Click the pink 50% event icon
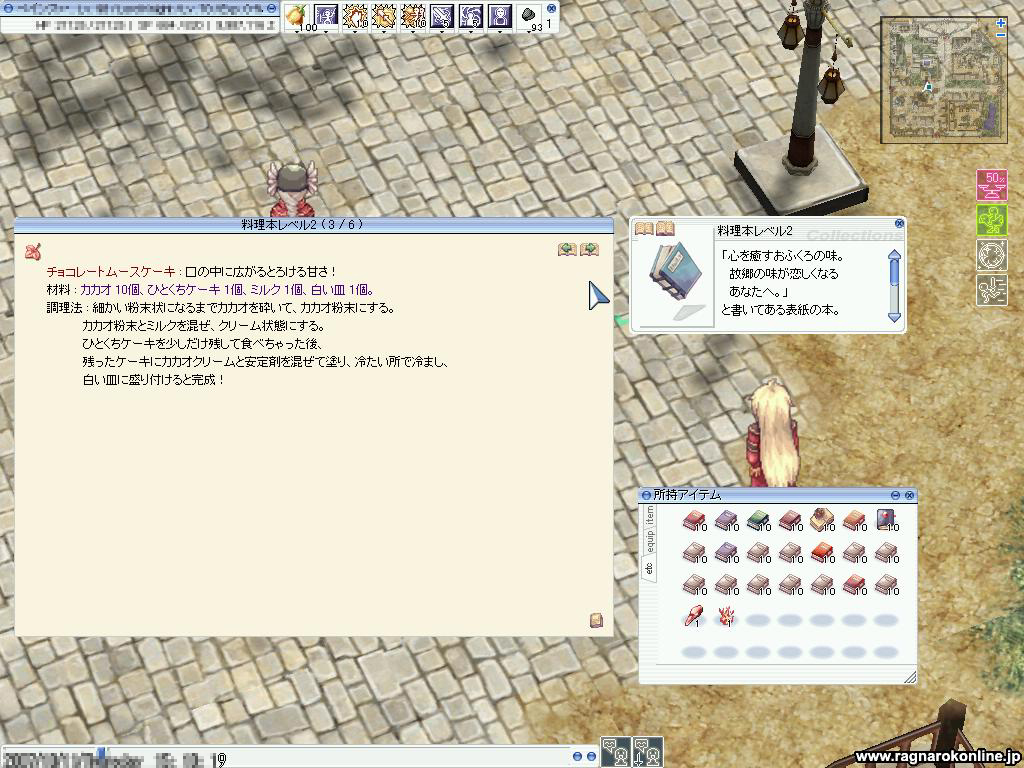Viewport: 1024px width, 768px height. (991, 186)
